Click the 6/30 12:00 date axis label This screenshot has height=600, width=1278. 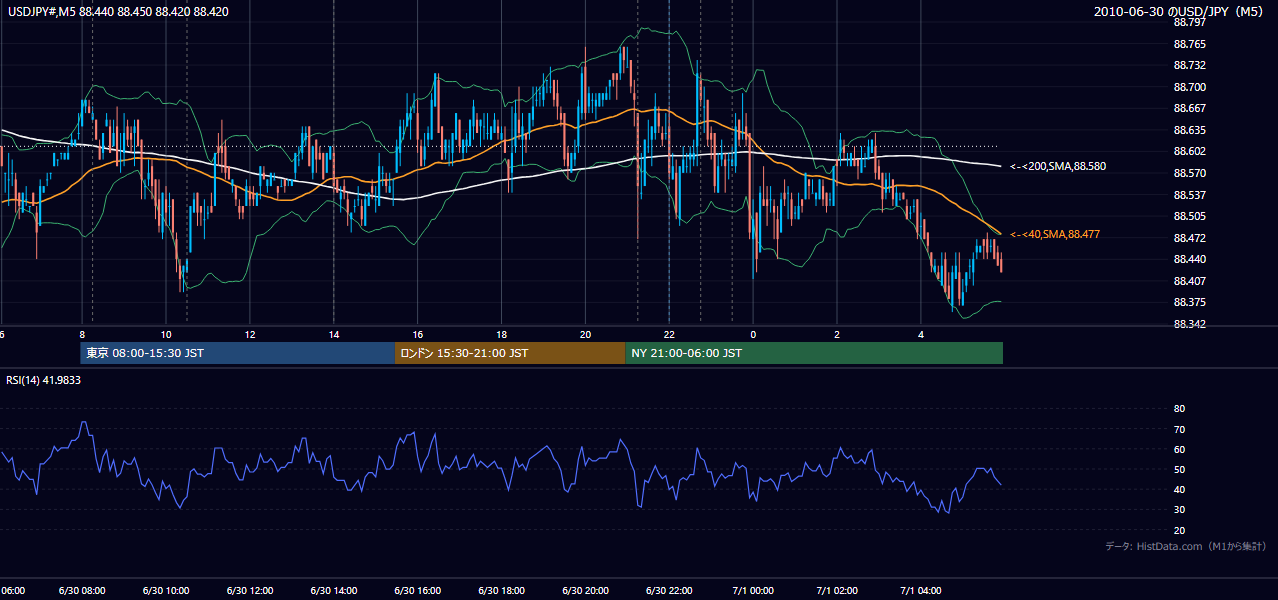coord(250,591)
